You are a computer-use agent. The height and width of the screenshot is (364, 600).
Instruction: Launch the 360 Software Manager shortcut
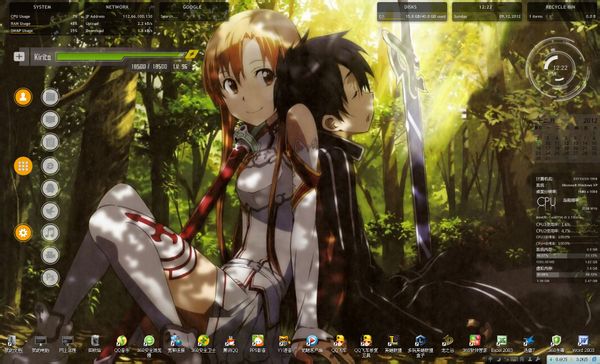click(474, 344)
